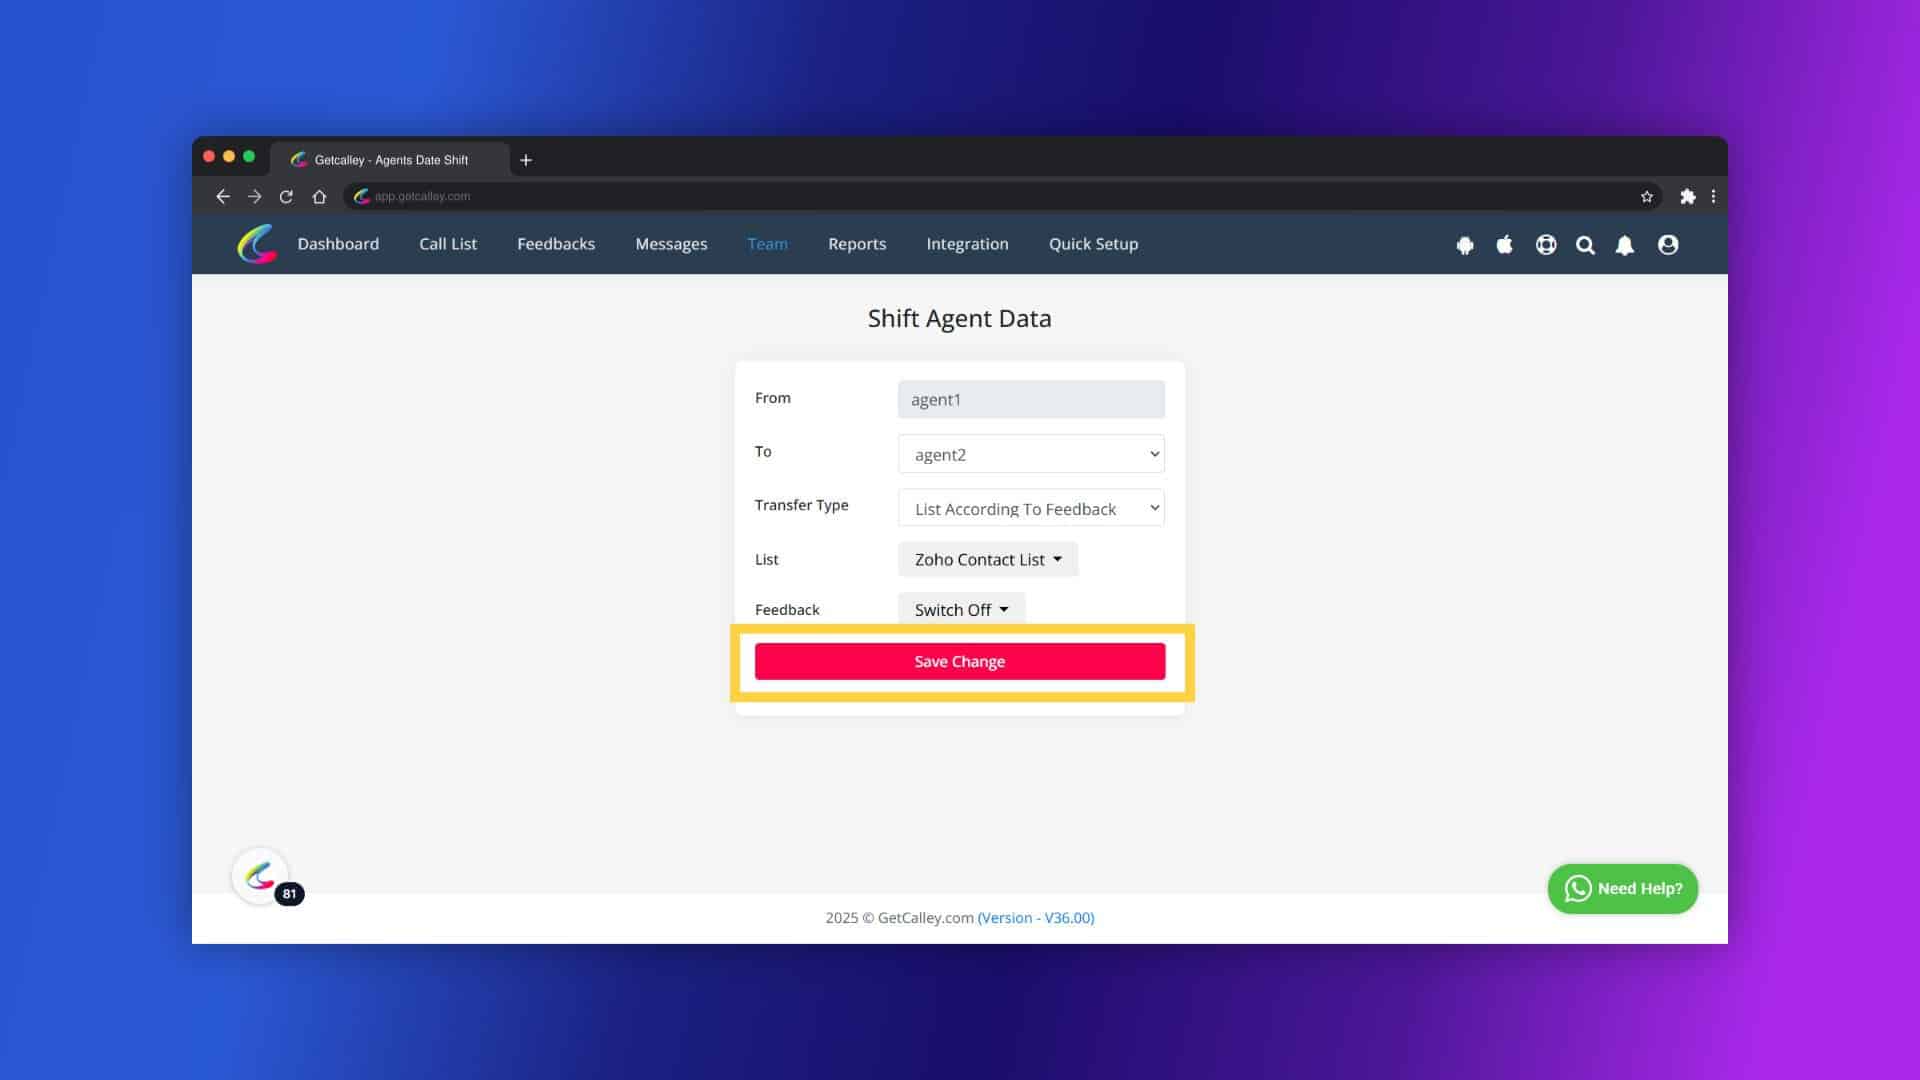
Task: Click the version V36.00 link
Action: pos(1036,918)
